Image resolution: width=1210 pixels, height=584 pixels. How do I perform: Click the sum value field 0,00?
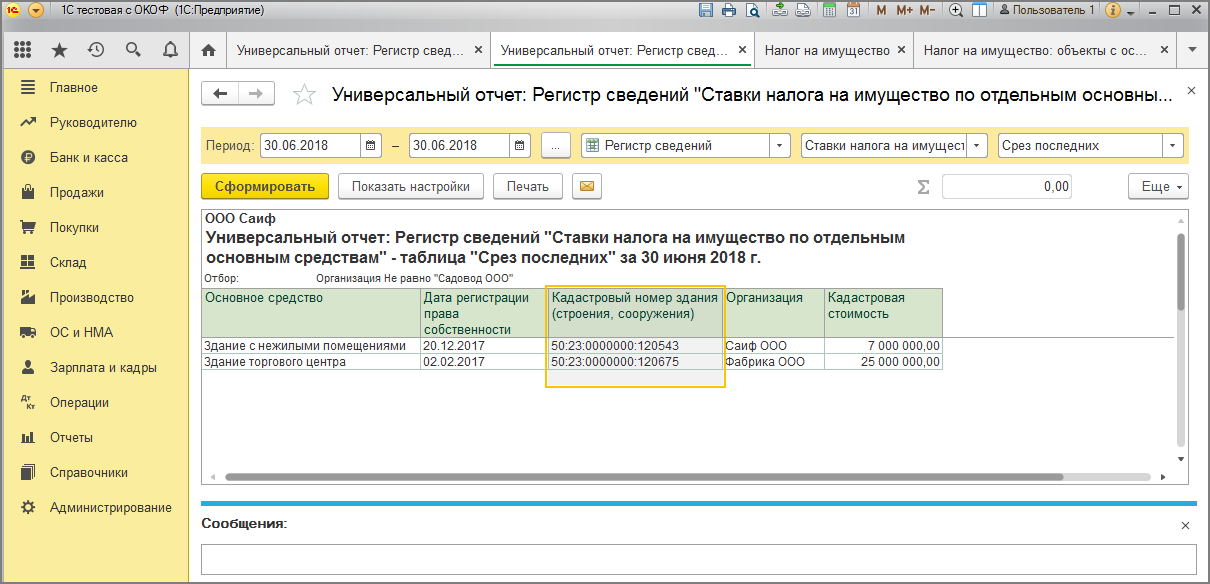pyautogui.click(x=1007, y=186)
